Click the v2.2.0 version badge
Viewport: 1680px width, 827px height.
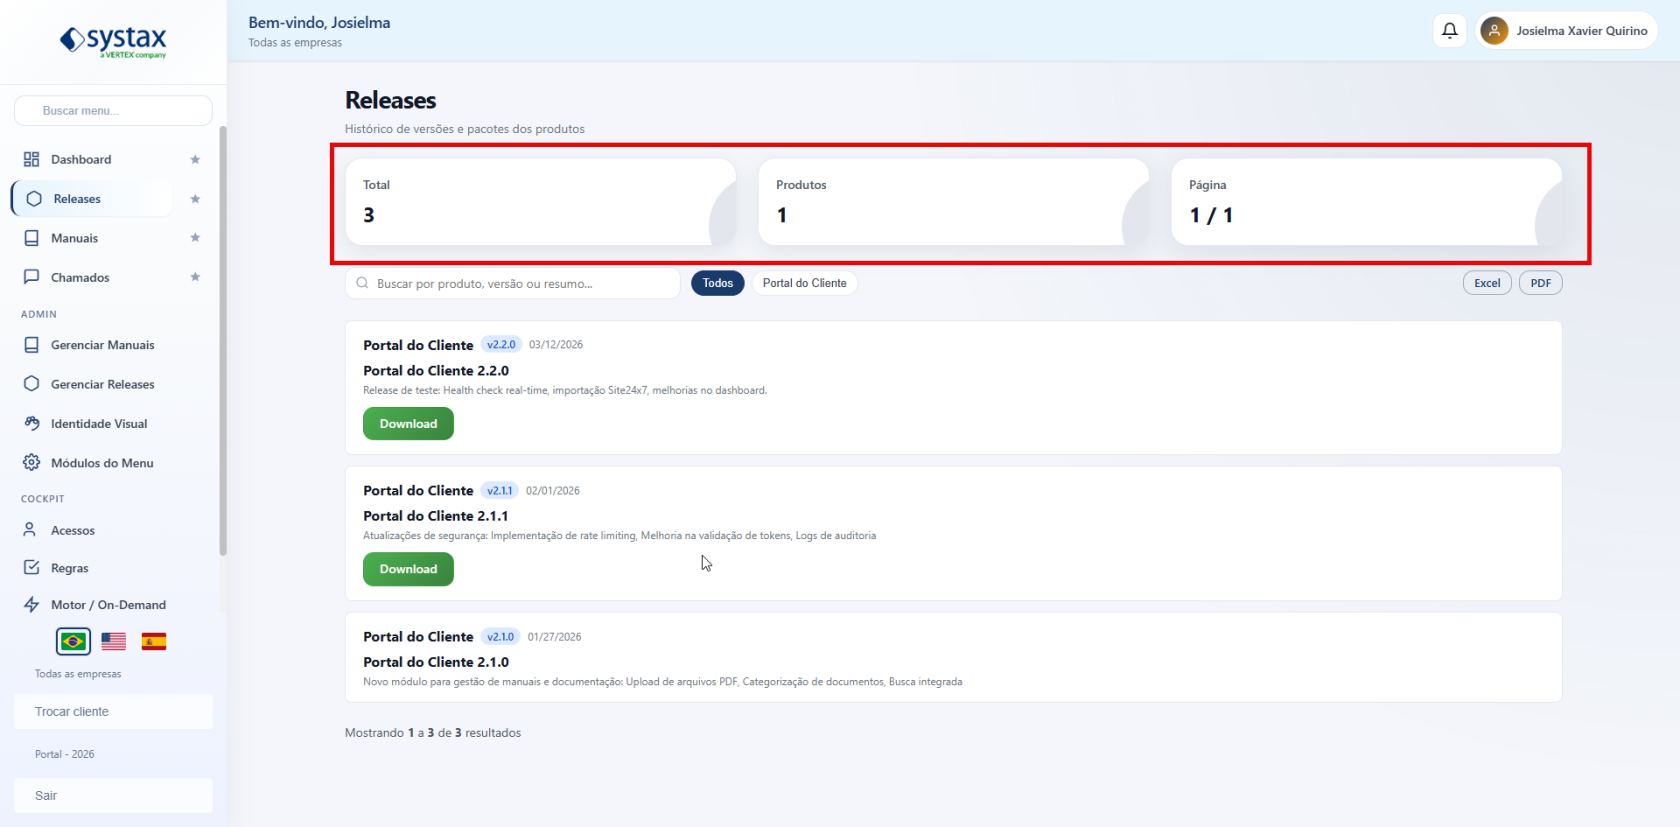pos(501,345)
